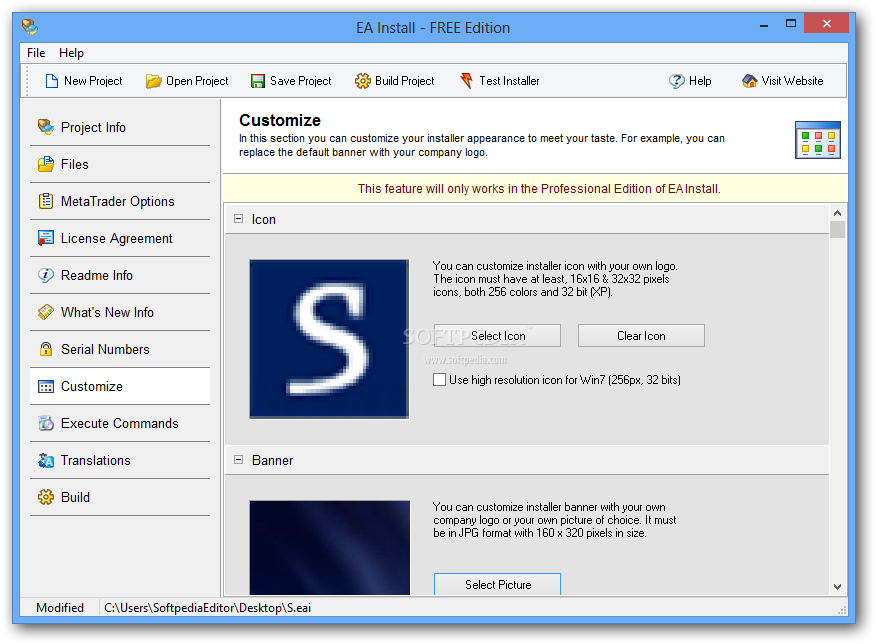Click the Select Picture button
The image size is (876, 644).
point(497,584)
